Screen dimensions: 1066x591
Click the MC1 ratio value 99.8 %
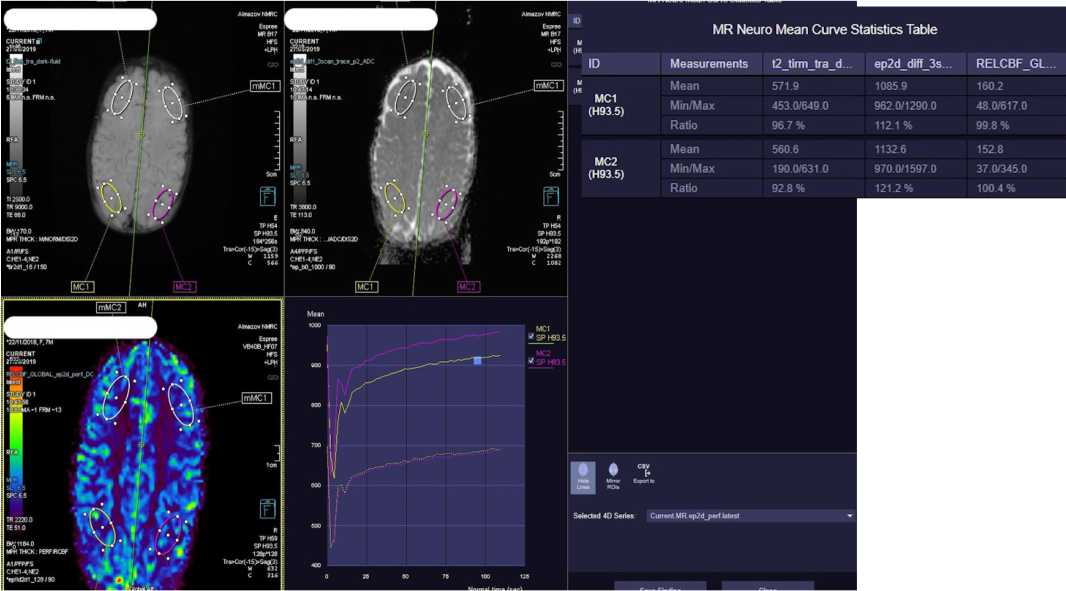(x=993, y=126)
